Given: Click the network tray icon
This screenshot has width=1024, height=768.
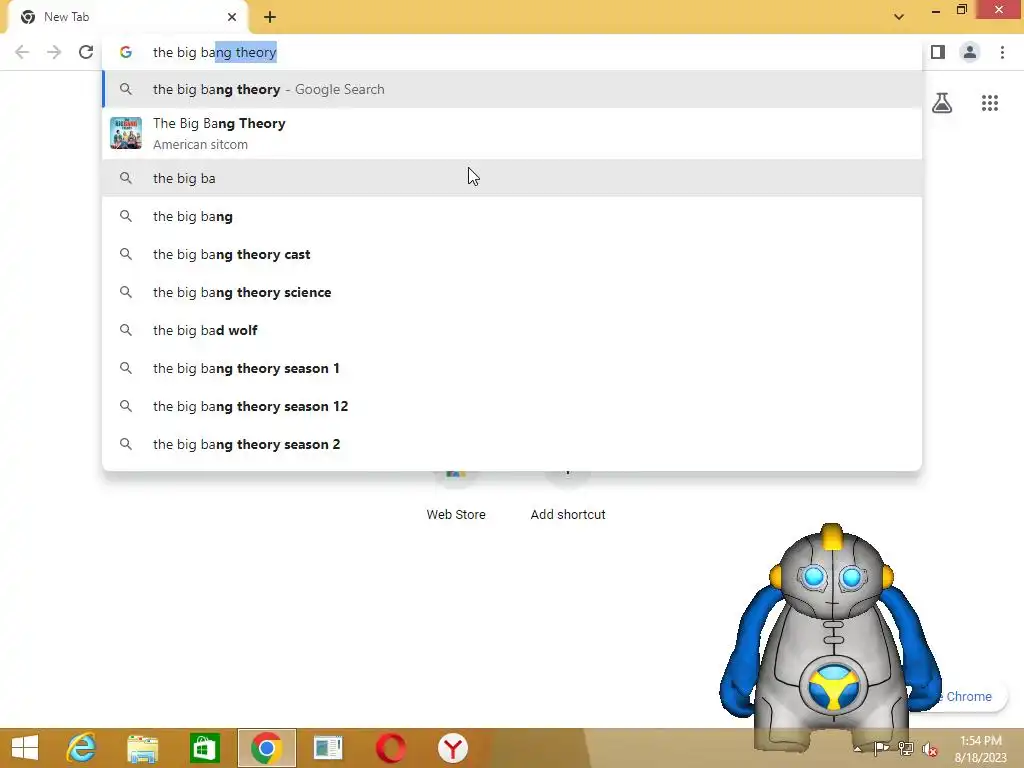Looking at the screenshot, I should click(x=905, y=748).
